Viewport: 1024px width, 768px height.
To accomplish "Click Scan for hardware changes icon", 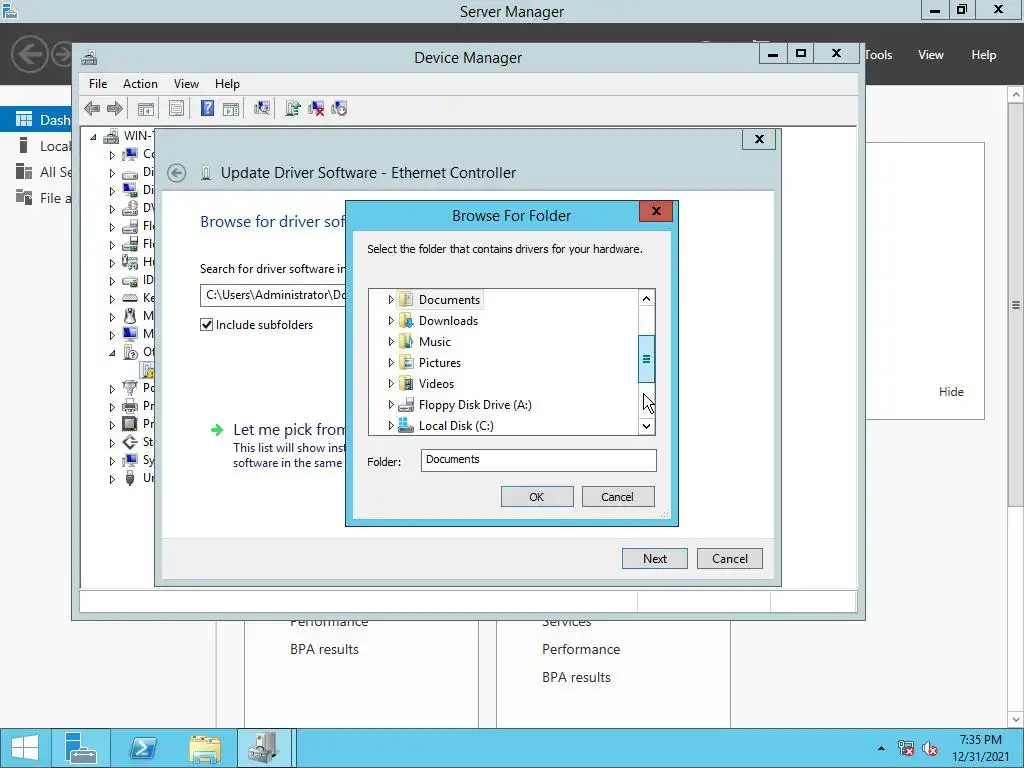I will (x=262, y=108).
